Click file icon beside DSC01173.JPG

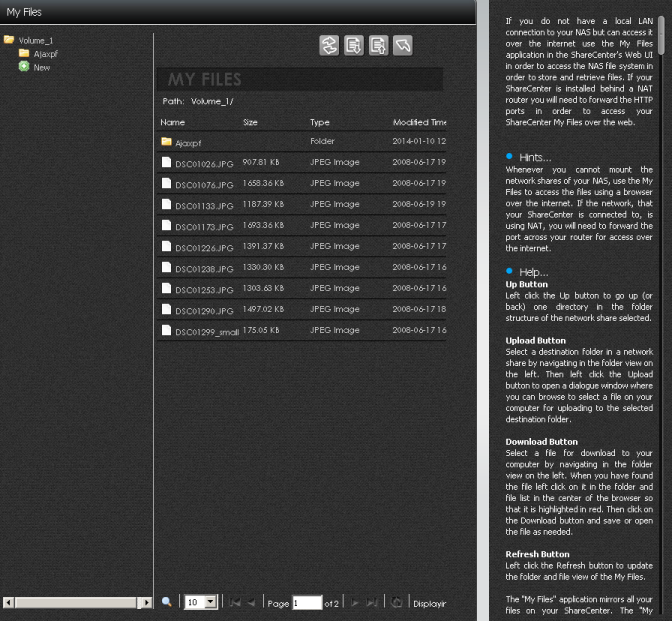[x=166, y=225]
